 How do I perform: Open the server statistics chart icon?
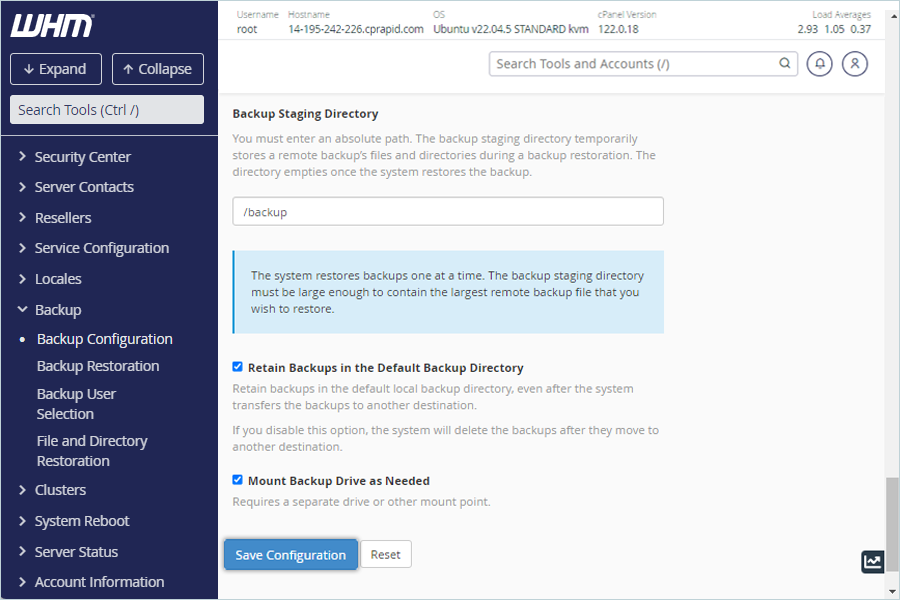(x=872, y=562)
